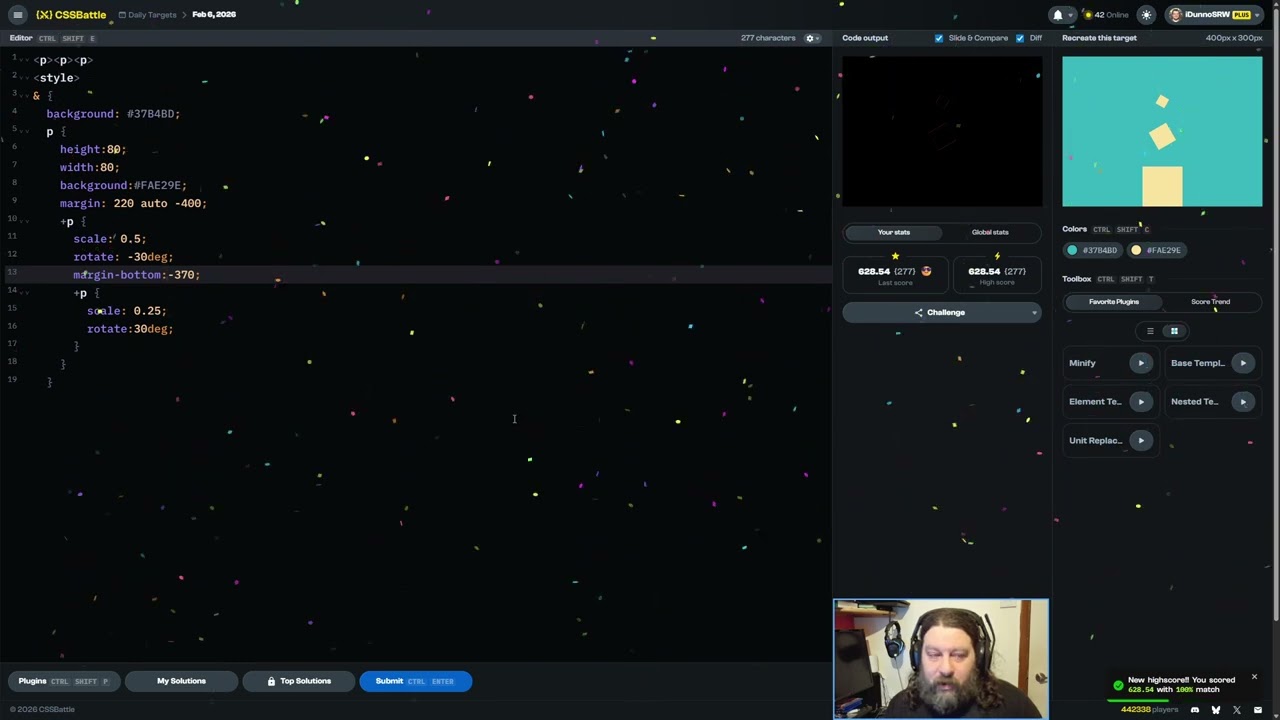Run the Base Template plugin
Screen dimensions: 1280x720
click(x=1243, y=363)
